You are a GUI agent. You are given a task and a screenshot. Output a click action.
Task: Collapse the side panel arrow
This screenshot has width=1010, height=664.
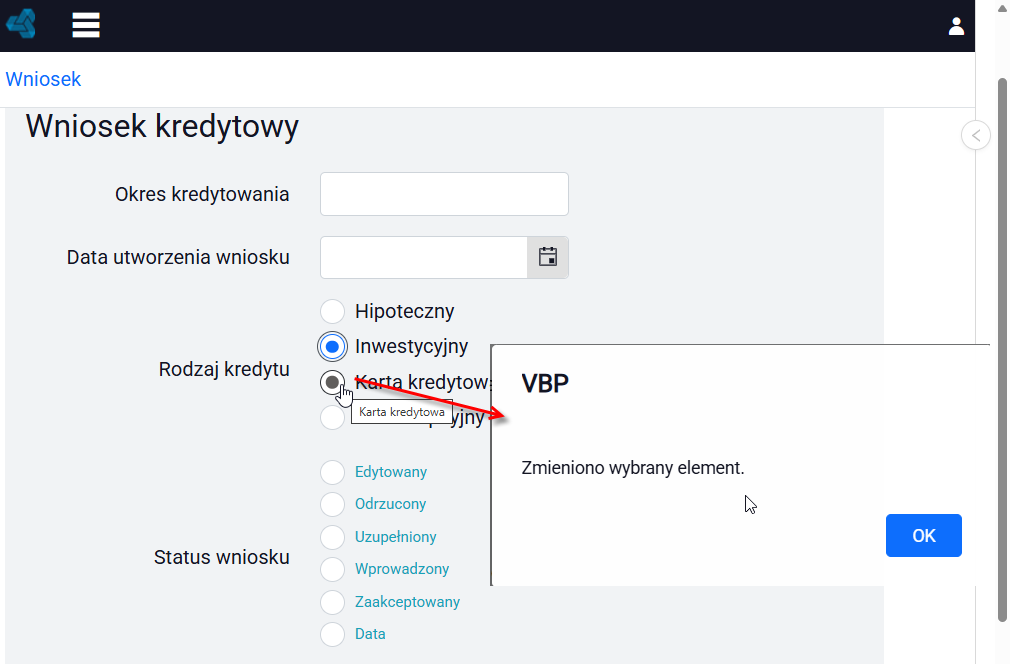tap(975, 135)
